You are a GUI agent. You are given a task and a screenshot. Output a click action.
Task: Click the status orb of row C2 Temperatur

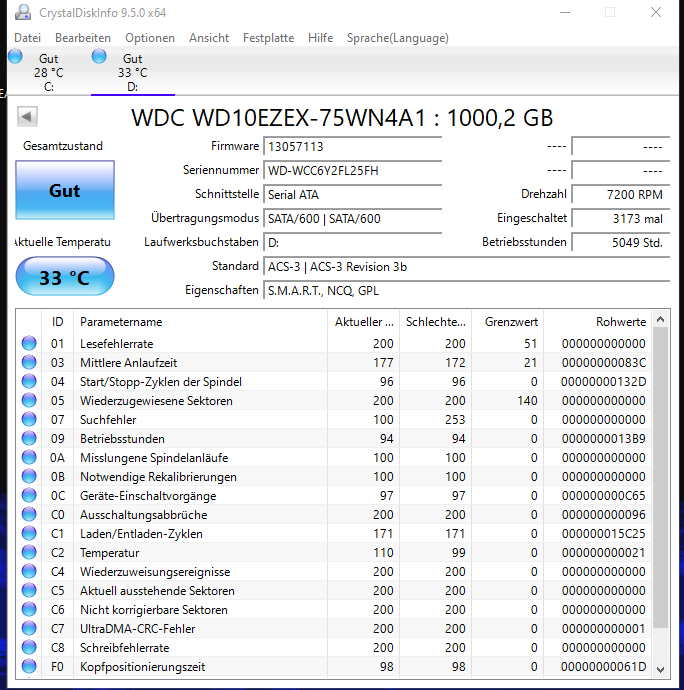point(29,552)
